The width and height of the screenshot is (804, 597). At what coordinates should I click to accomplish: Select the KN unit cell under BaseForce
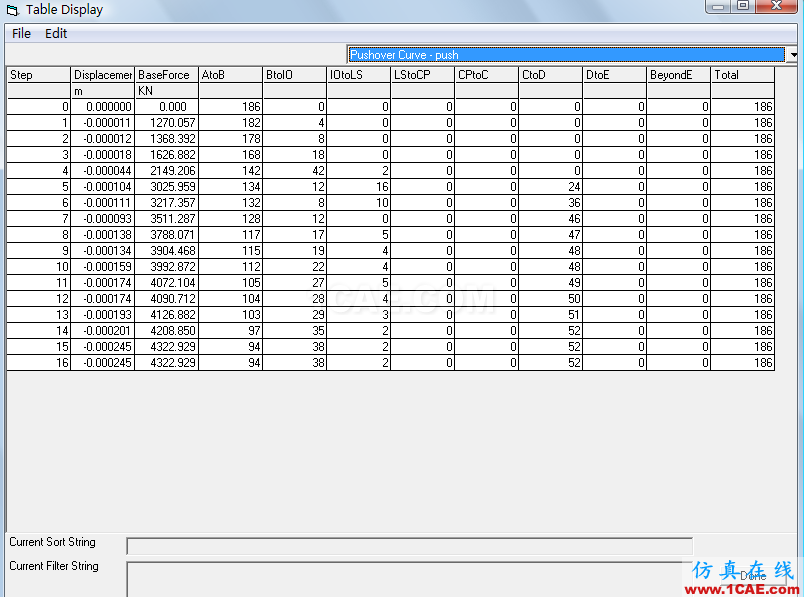point(167,91)
